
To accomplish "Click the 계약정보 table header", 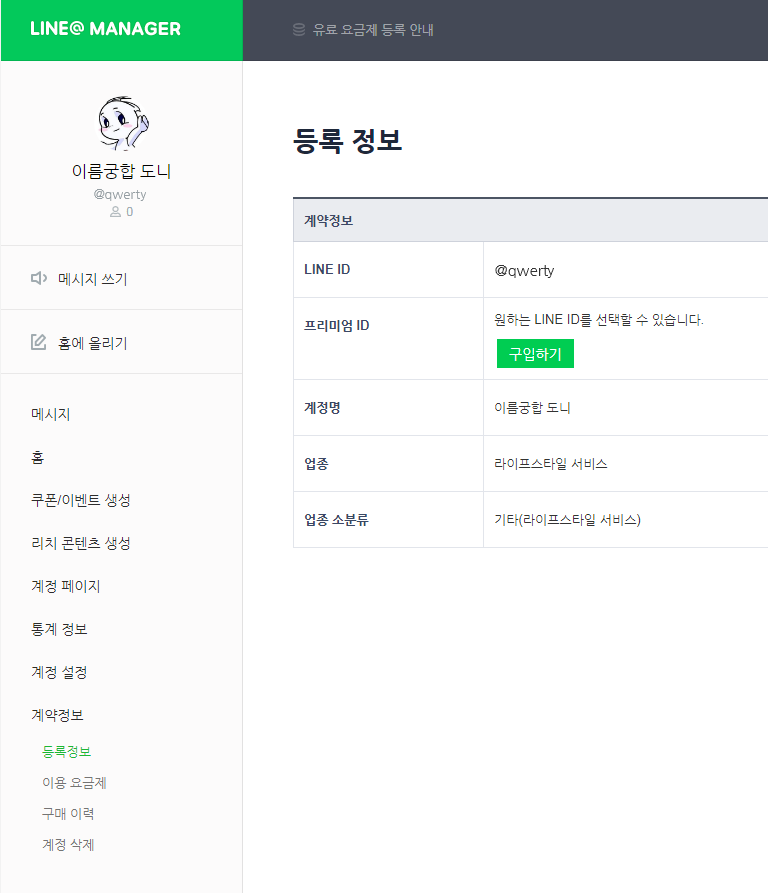I will pyautogui.click(x=531, y=220).
